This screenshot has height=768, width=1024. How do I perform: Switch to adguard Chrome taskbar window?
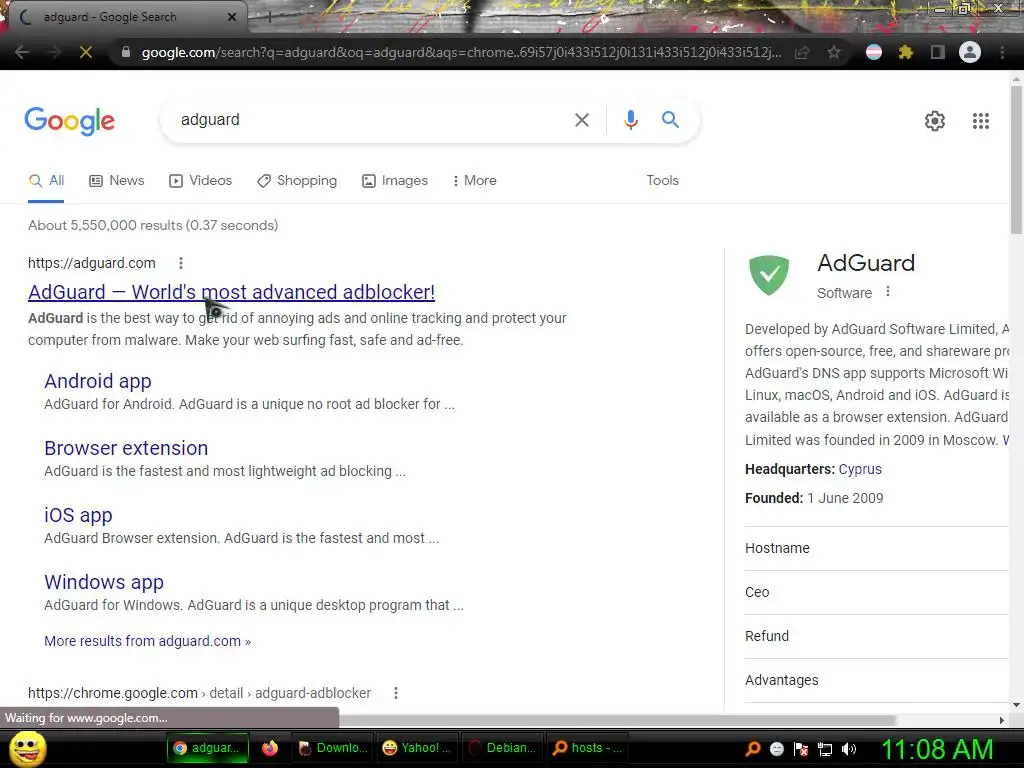[208, 748]
